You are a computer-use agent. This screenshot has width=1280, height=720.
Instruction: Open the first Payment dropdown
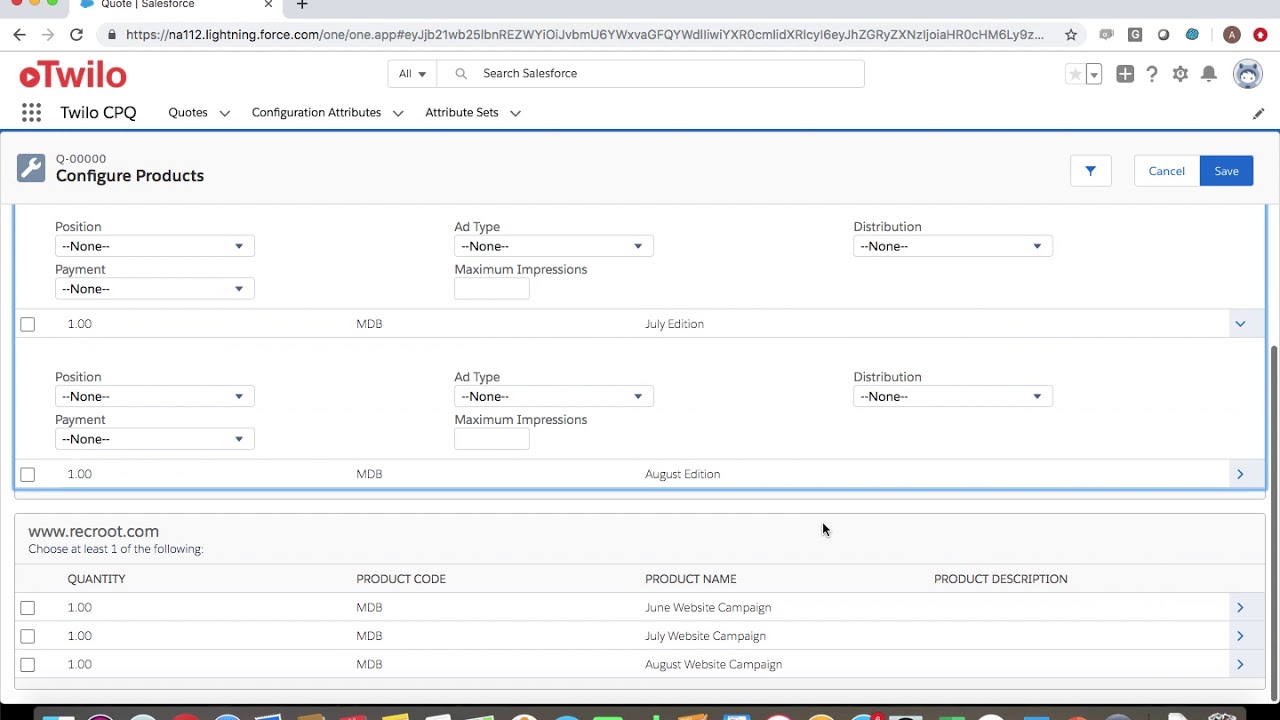(x=155, y=289)
